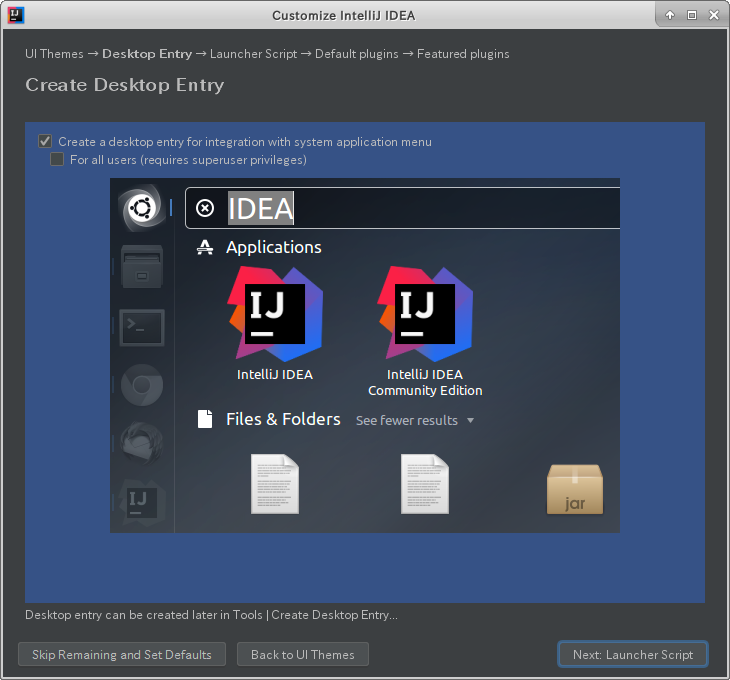Click the Applications category icon
The width and height of the screenshot is (730, 680).
coord(205,247)
